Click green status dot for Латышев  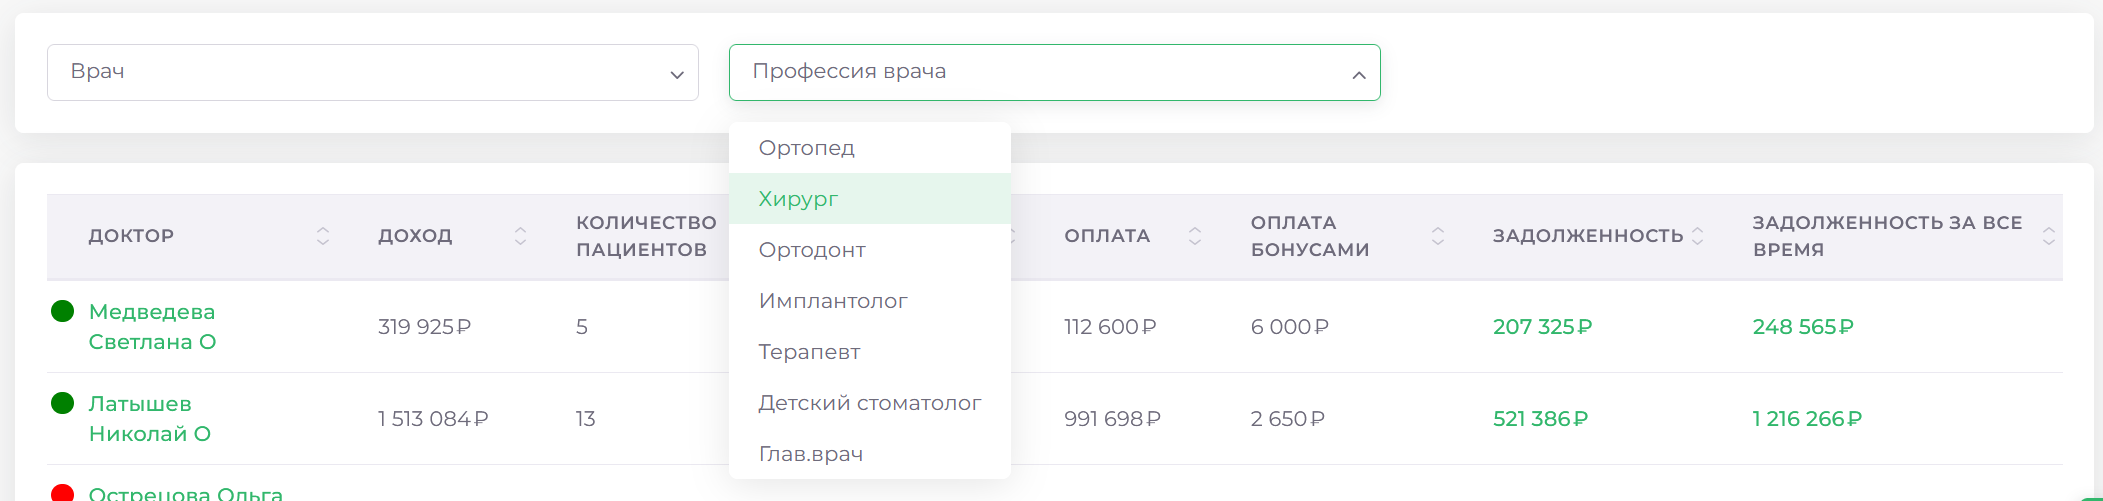point(62,403)
